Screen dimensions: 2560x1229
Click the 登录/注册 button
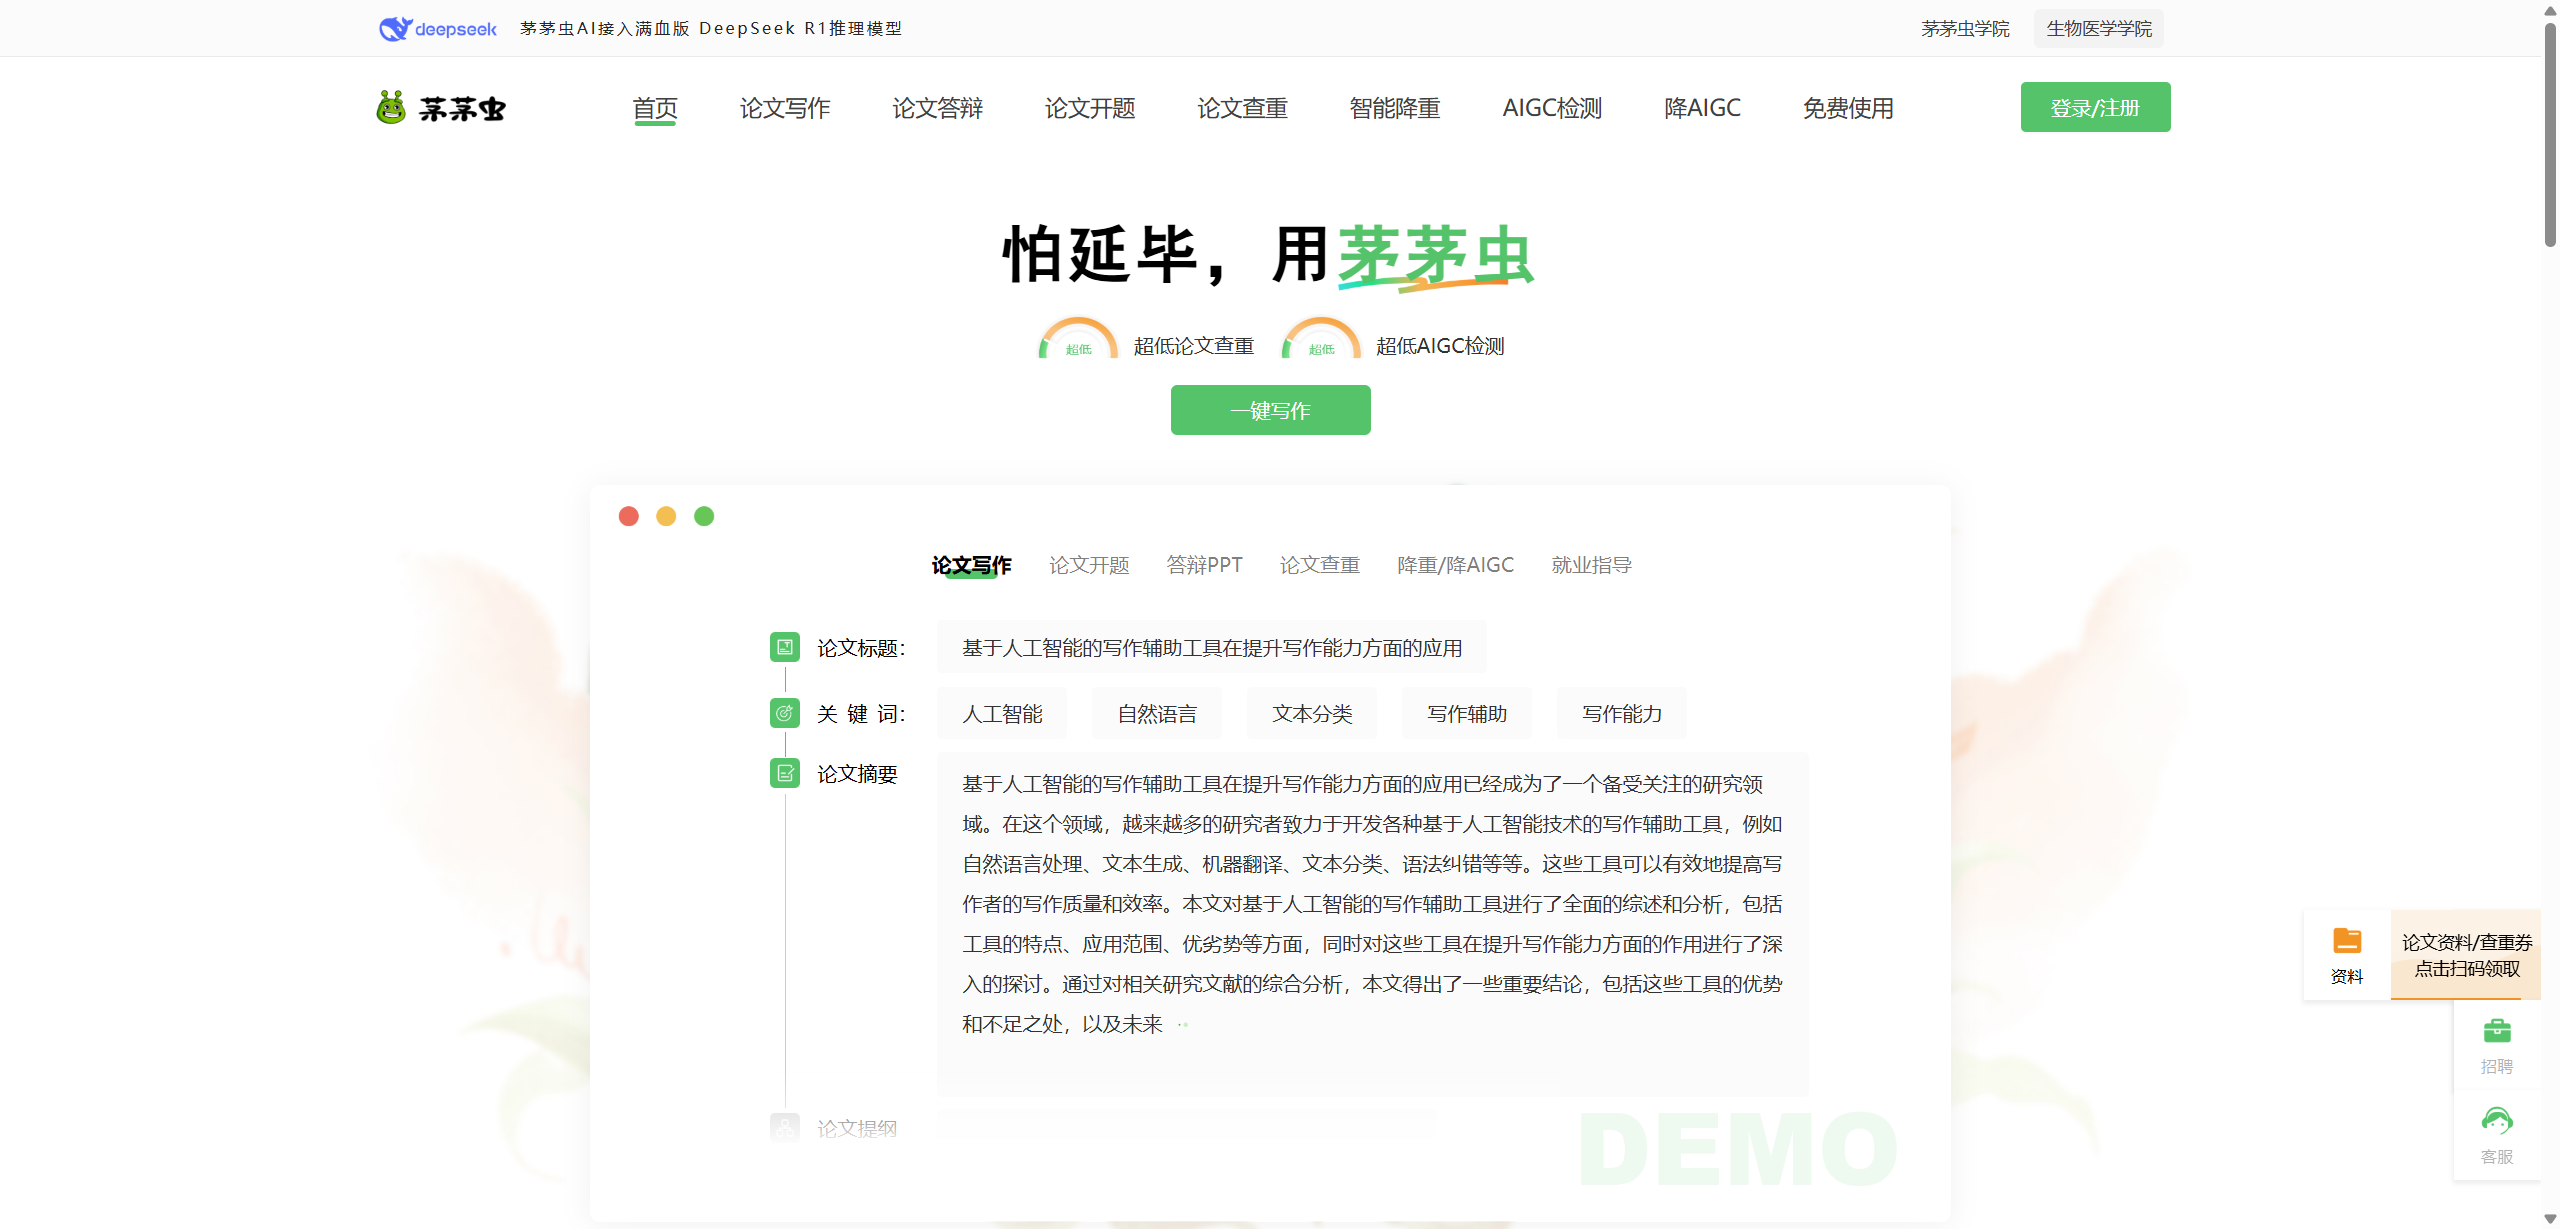coord(2095,107)
